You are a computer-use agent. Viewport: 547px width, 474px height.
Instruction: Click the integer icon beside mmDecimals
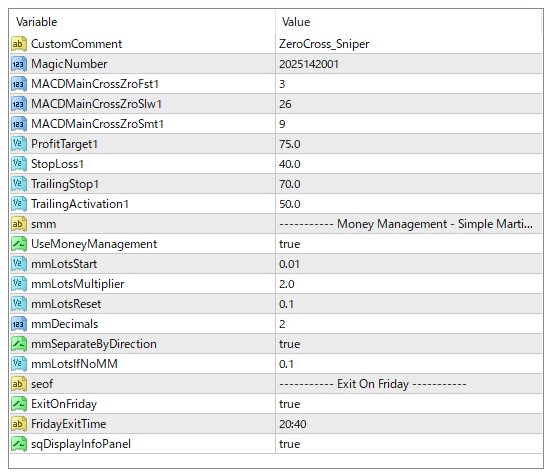19,324
